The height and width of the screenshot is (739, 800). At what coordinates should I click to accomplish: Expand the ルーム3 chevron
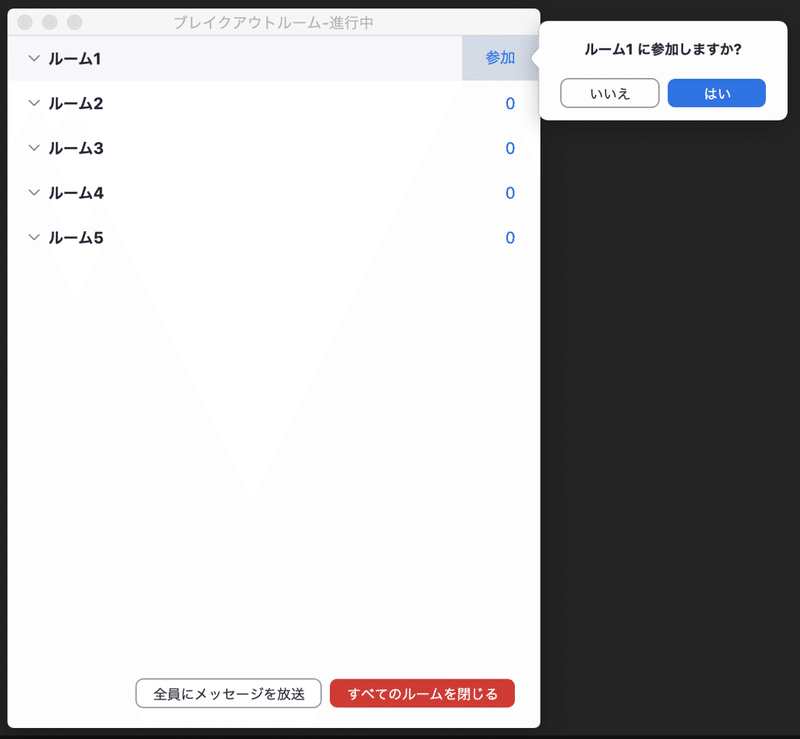(34, 148)
